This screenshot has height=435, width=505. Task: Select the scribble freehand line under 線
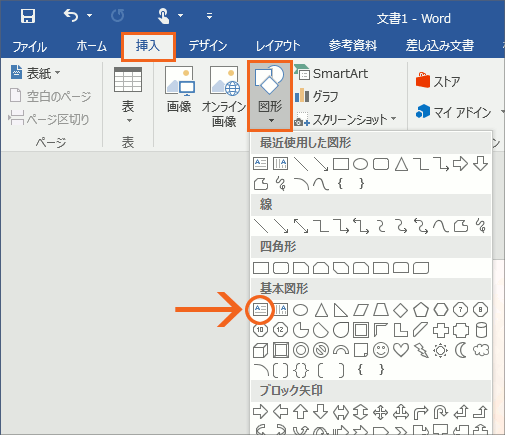[x=481, y=226]
